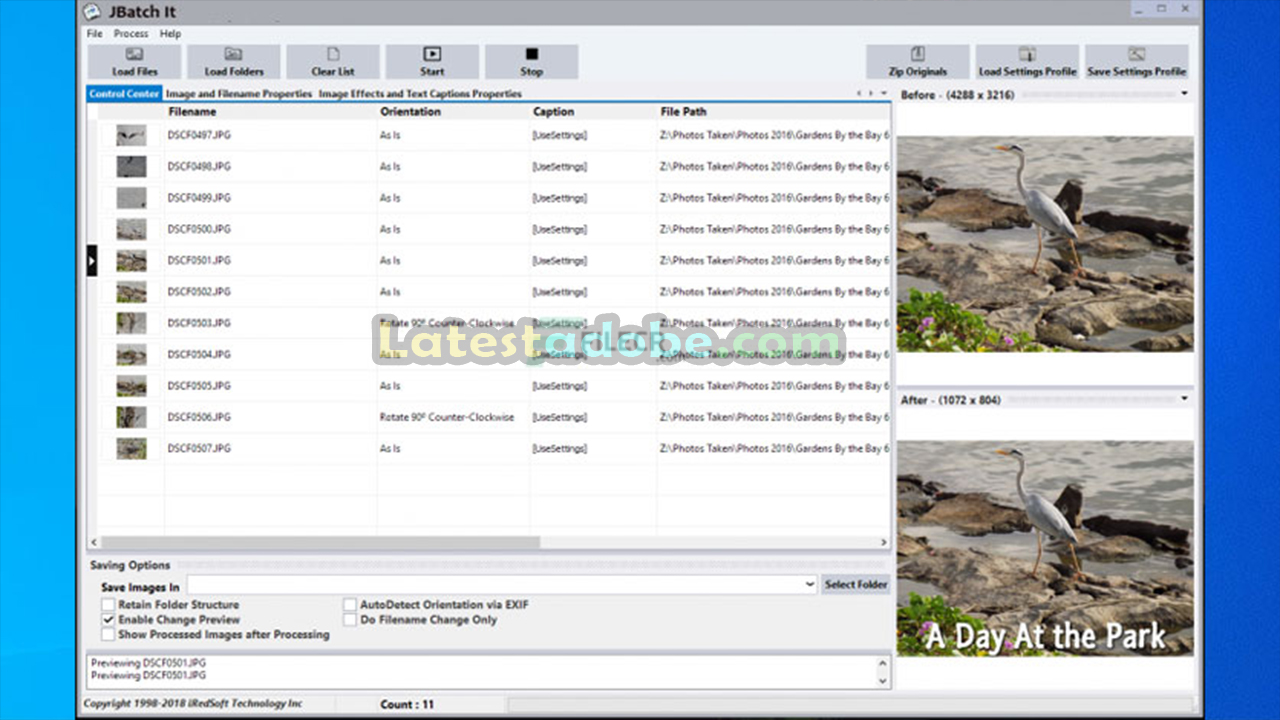1280x720 pixels.
Task: Click Load Settings Profile
Action: click(1027, 61)
